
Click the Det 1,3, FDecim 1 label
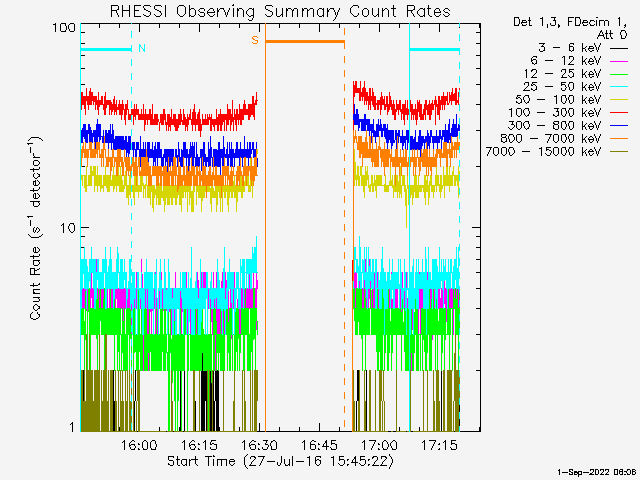[570, 22]
